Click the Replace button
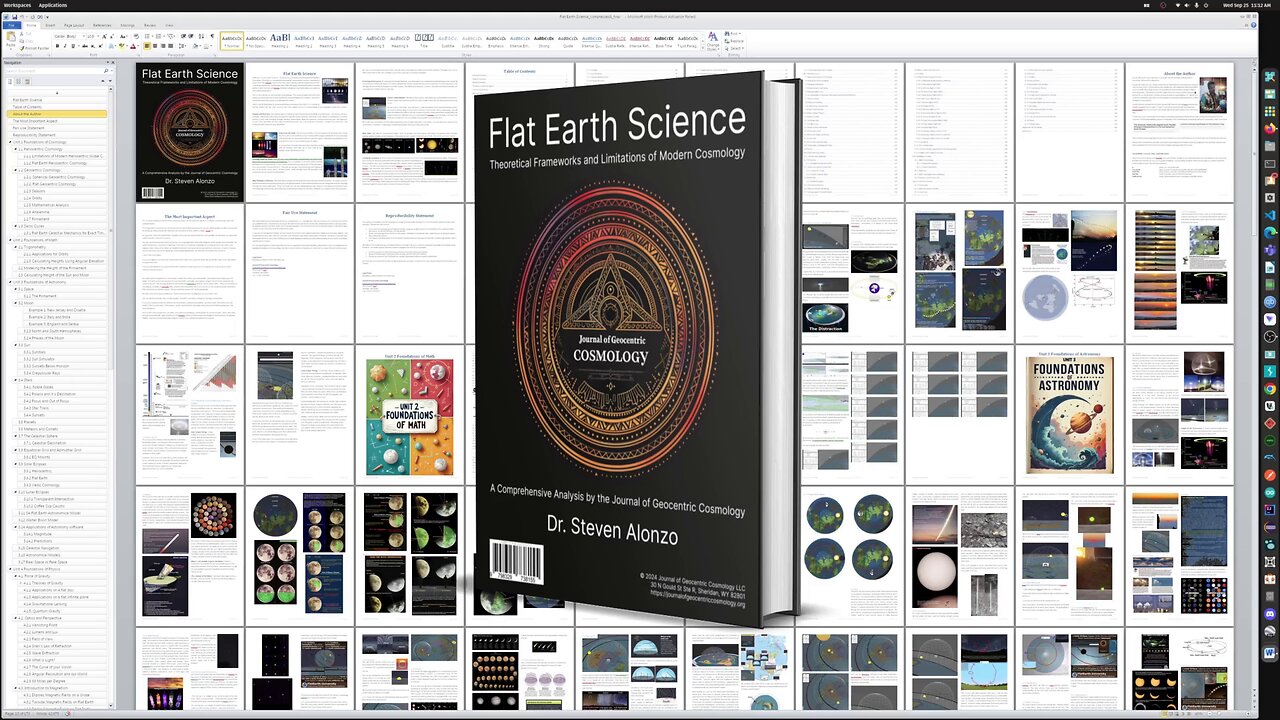The image size is (1280, 720). [734, 41]
